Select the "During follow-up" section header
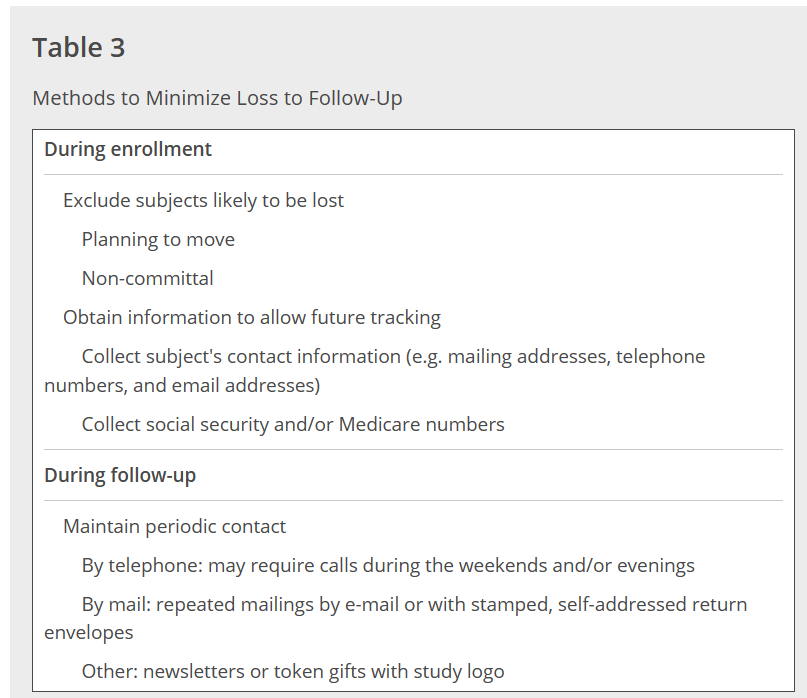 120,475
